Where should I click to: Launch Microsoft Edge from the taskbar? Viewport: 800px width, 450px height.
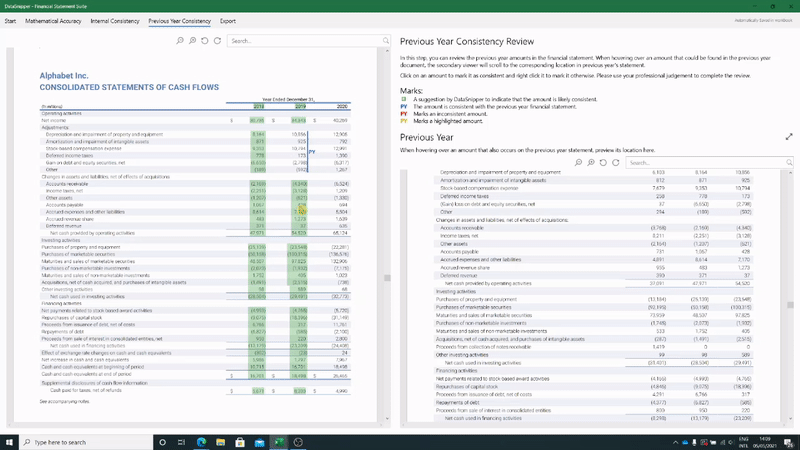point(201,442)
